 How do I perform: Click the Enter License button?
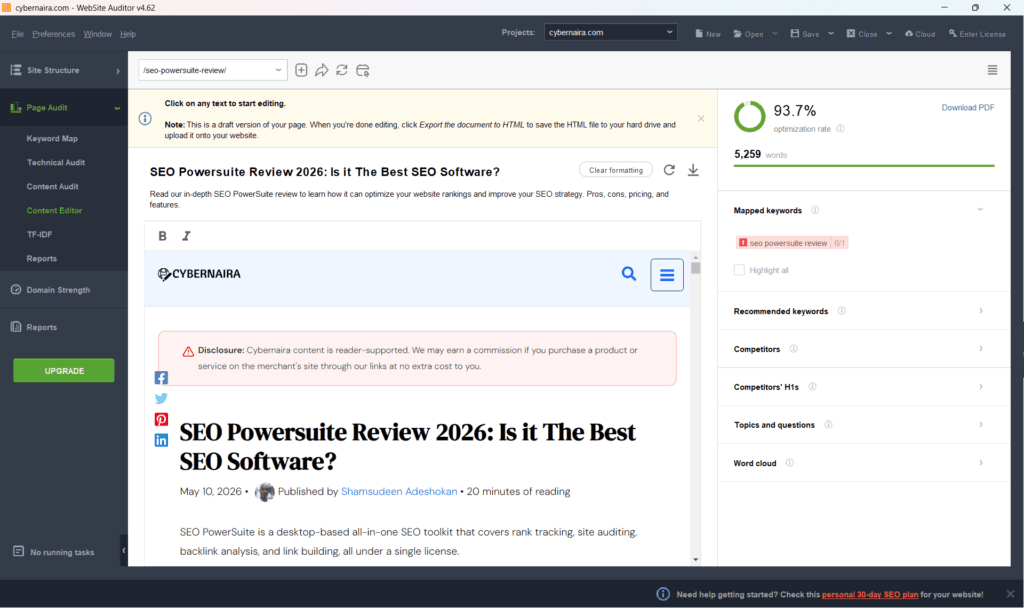point(977,34)
